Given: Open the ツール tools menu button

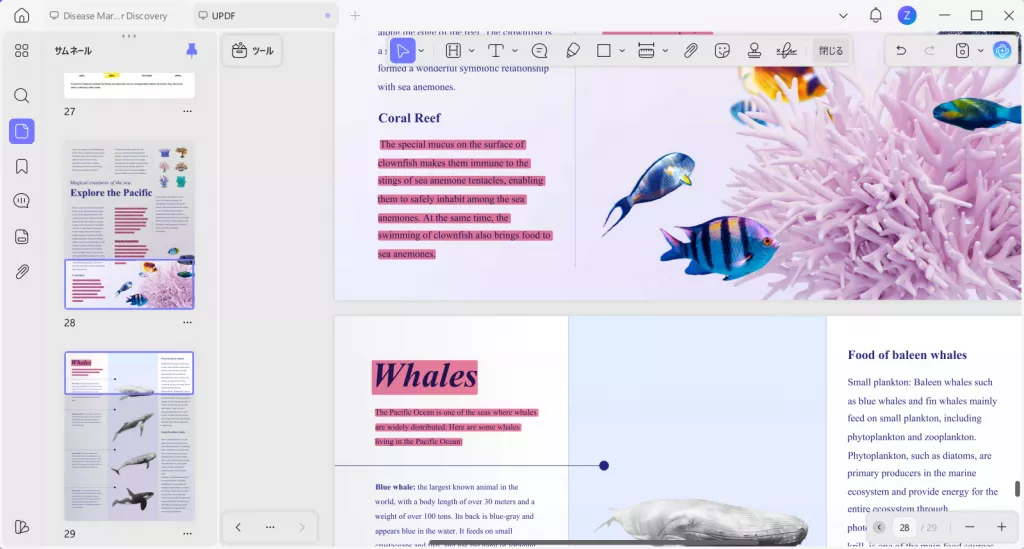Looking at the screenshot, I should click(252, 50).
